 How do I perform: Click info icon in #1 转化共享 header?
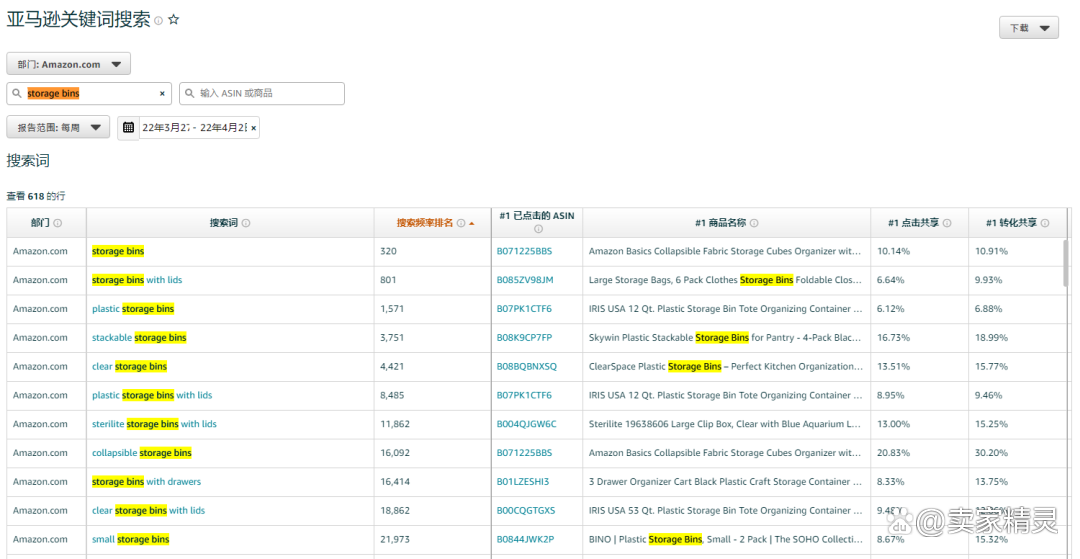coord(1045,223)
